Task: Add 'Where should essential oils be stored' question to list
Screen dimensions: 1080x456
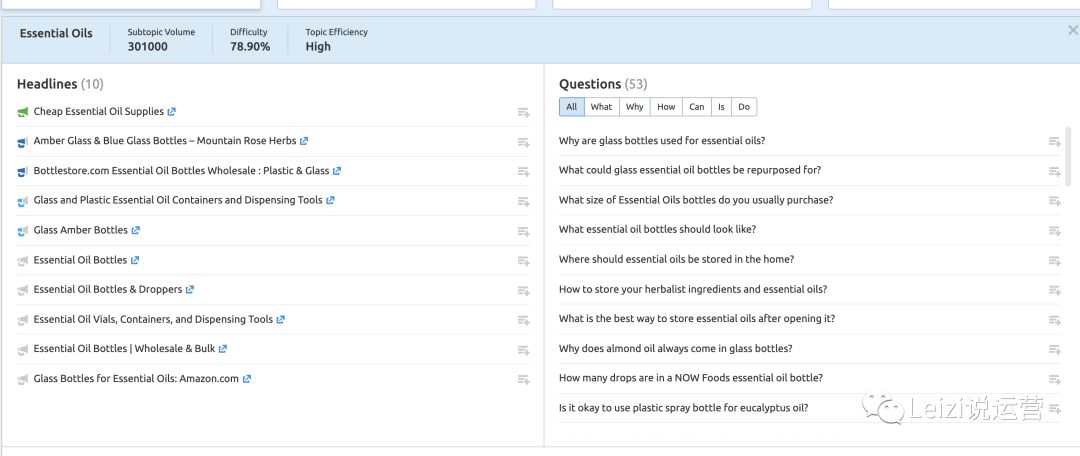Action: pyautogui.click(x=1055, y=260)
